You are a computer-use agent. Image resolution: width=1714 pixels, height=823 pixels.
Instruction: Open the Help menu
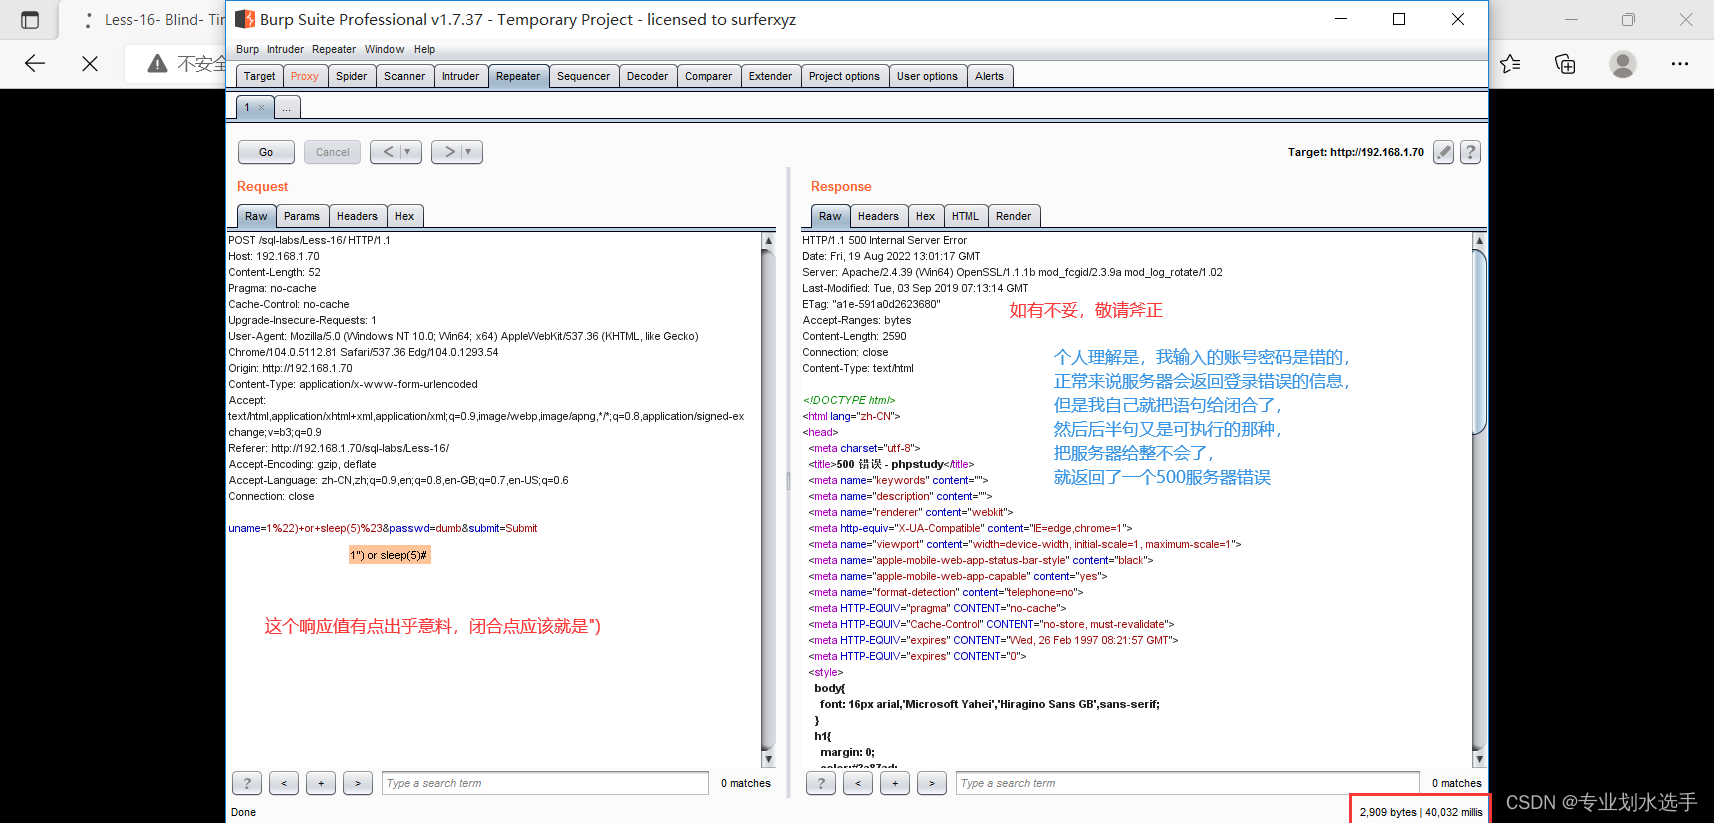click(424, 49)
